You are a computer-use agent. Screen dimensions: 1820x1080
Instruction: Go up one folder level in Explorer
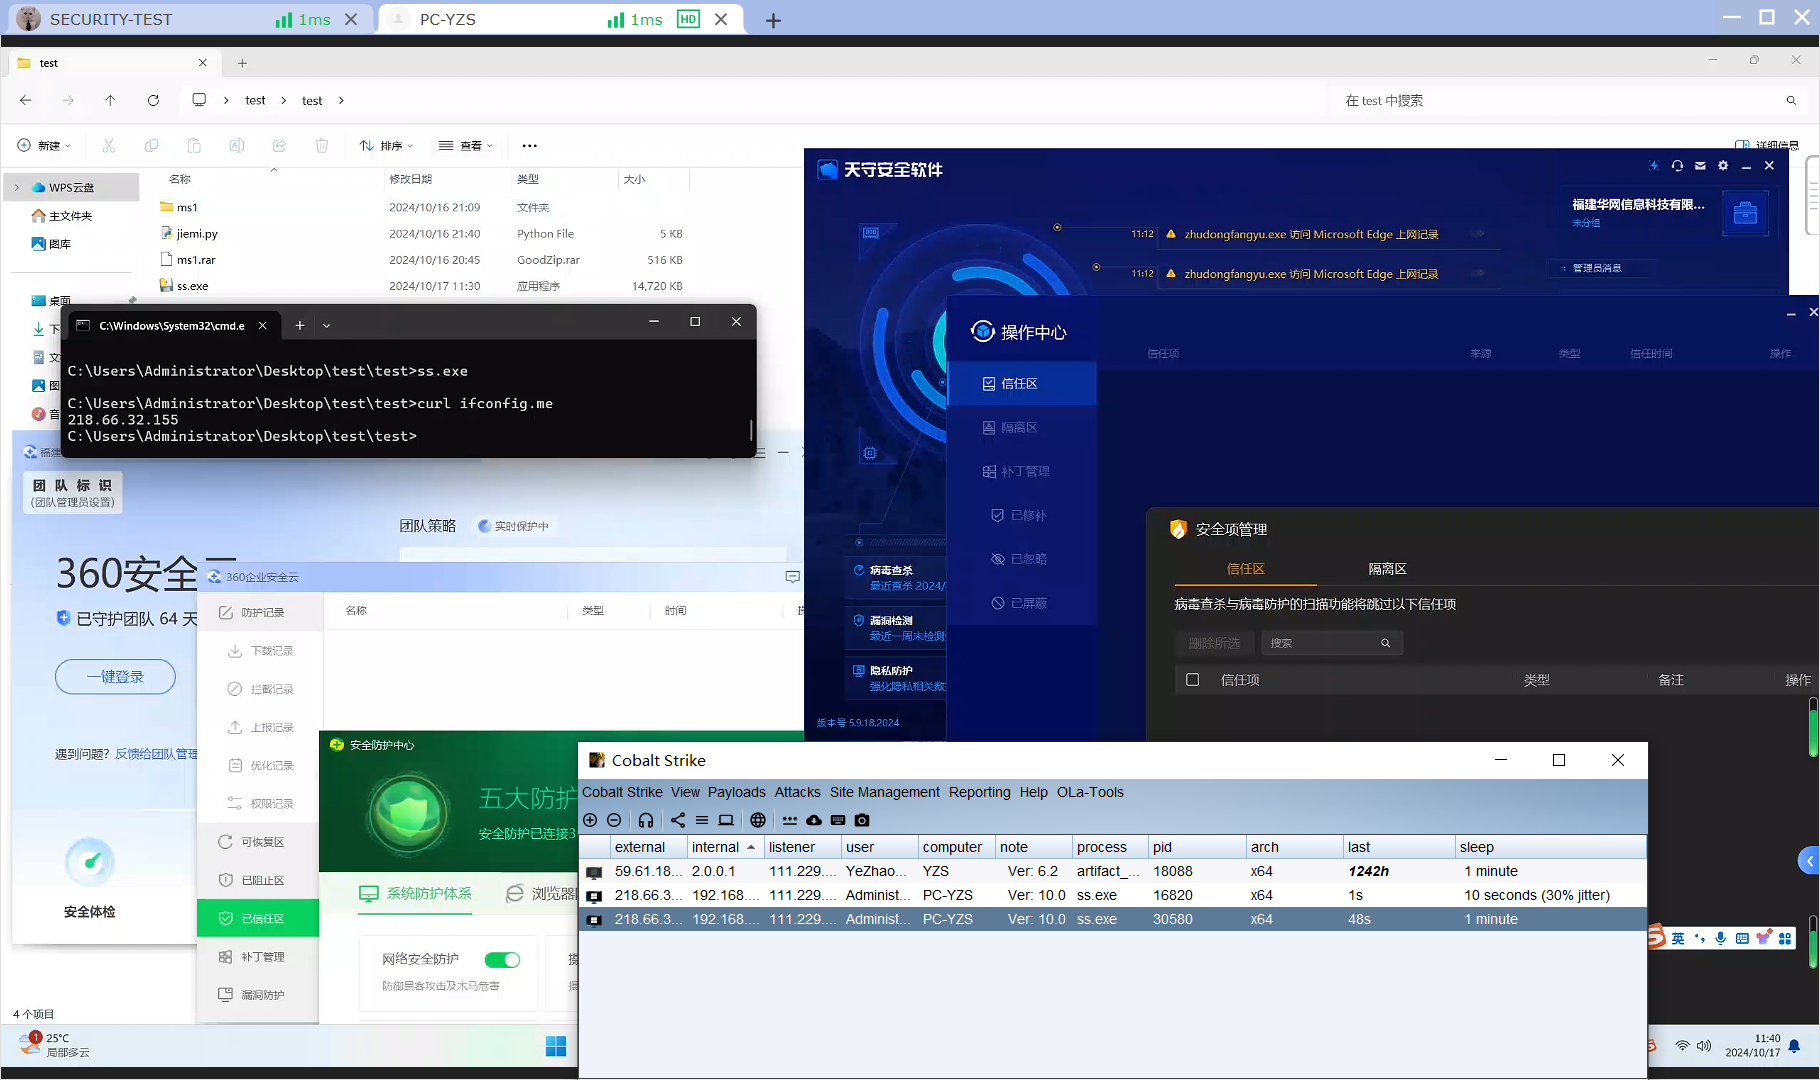pyautogui.click(x=110, y=100)
